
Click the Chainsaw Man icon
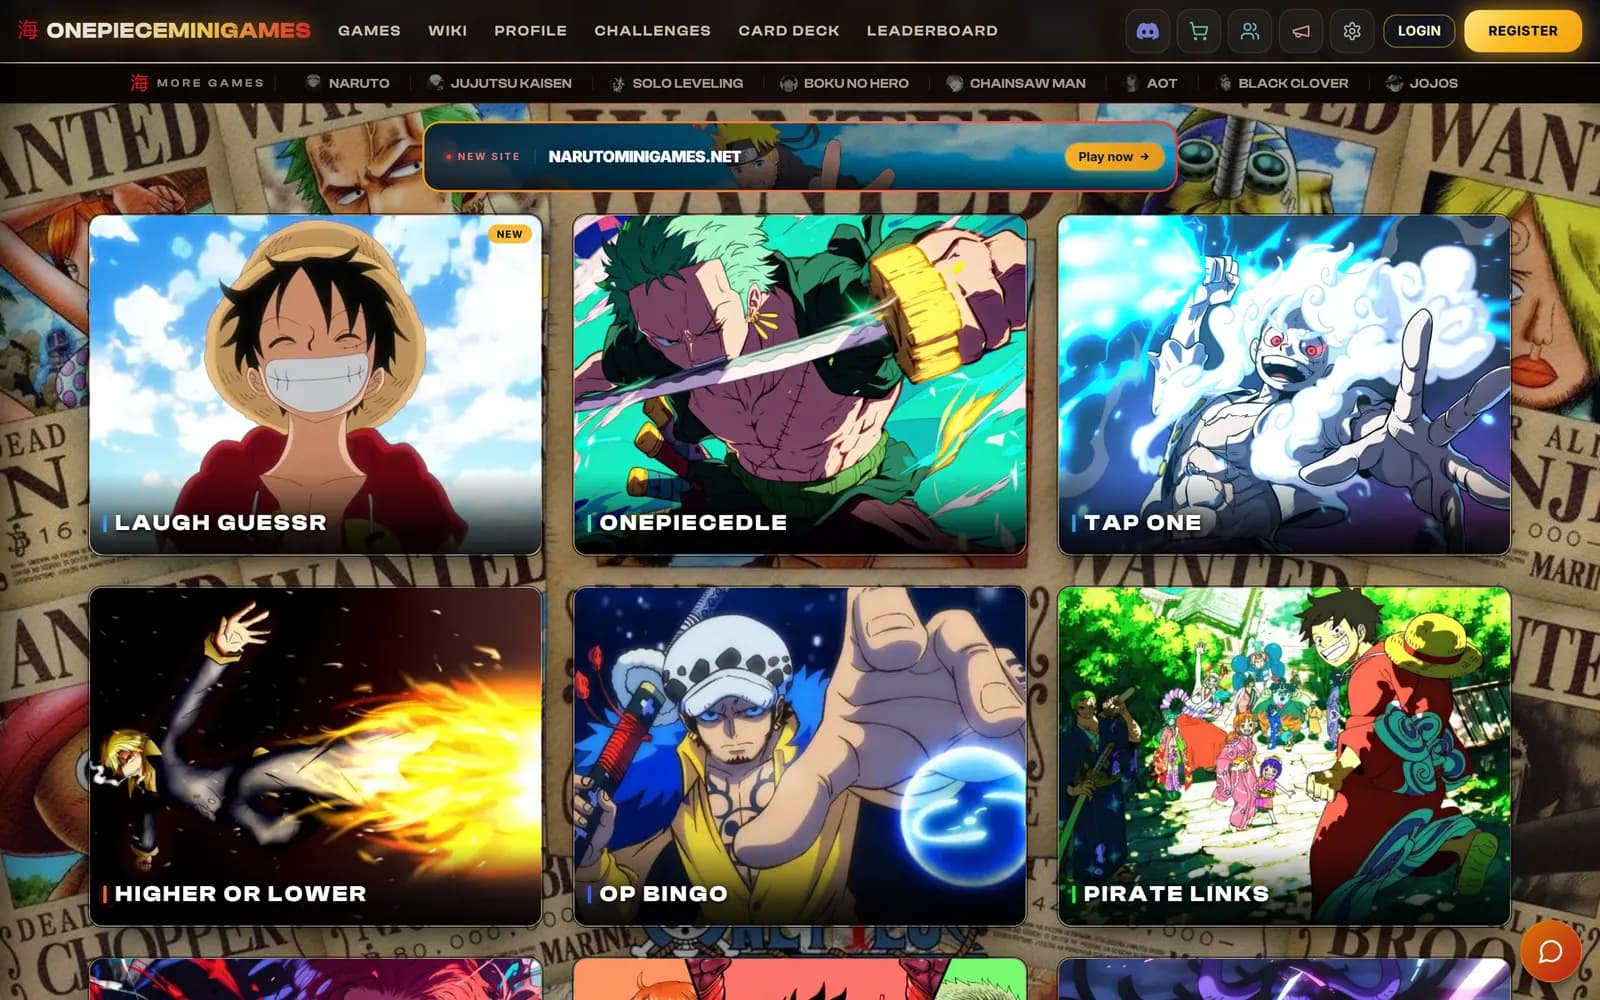(x=954, y=83)
